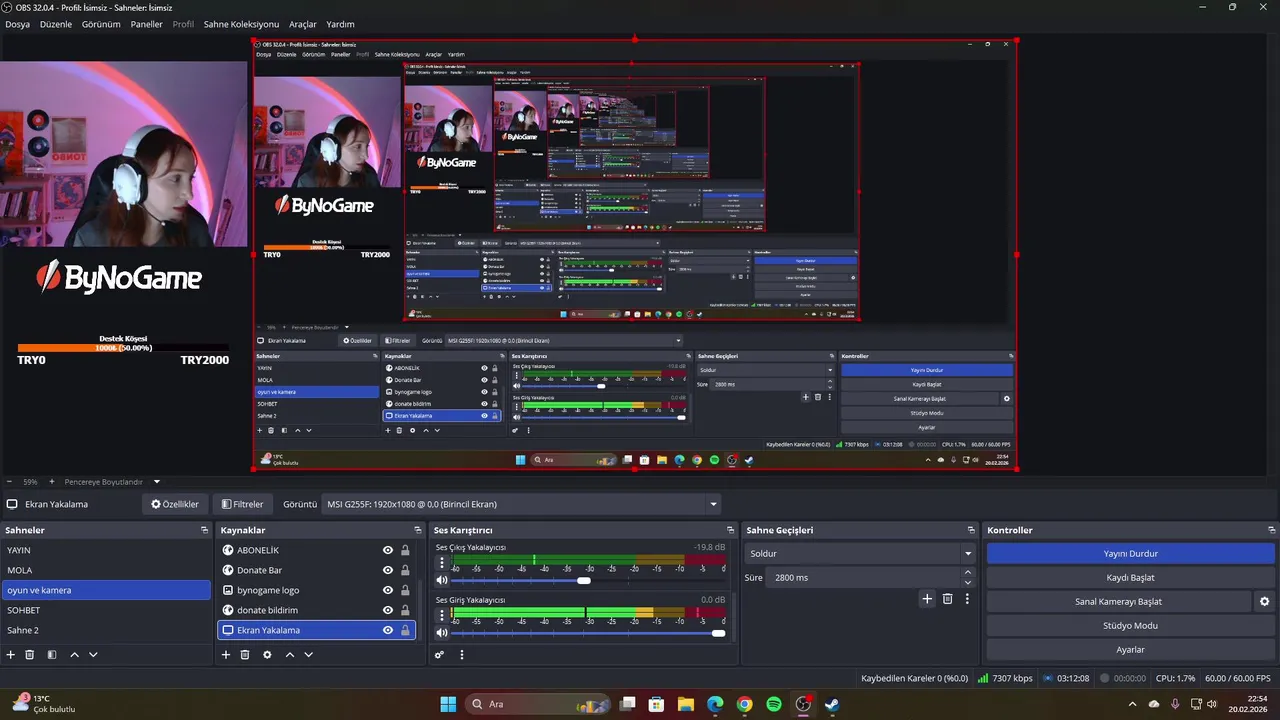This screenshot has height=720, width=1280.
Task: Add a new scene transition
Action: (927, 599)
